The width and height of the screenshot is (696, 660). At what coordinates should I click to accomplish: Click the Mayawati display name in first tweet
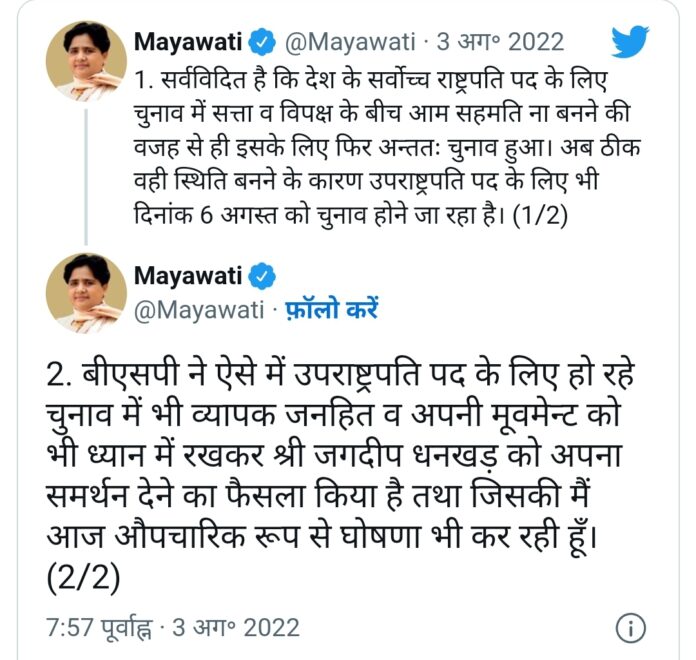pyautogui.click(x=188, y=42)
